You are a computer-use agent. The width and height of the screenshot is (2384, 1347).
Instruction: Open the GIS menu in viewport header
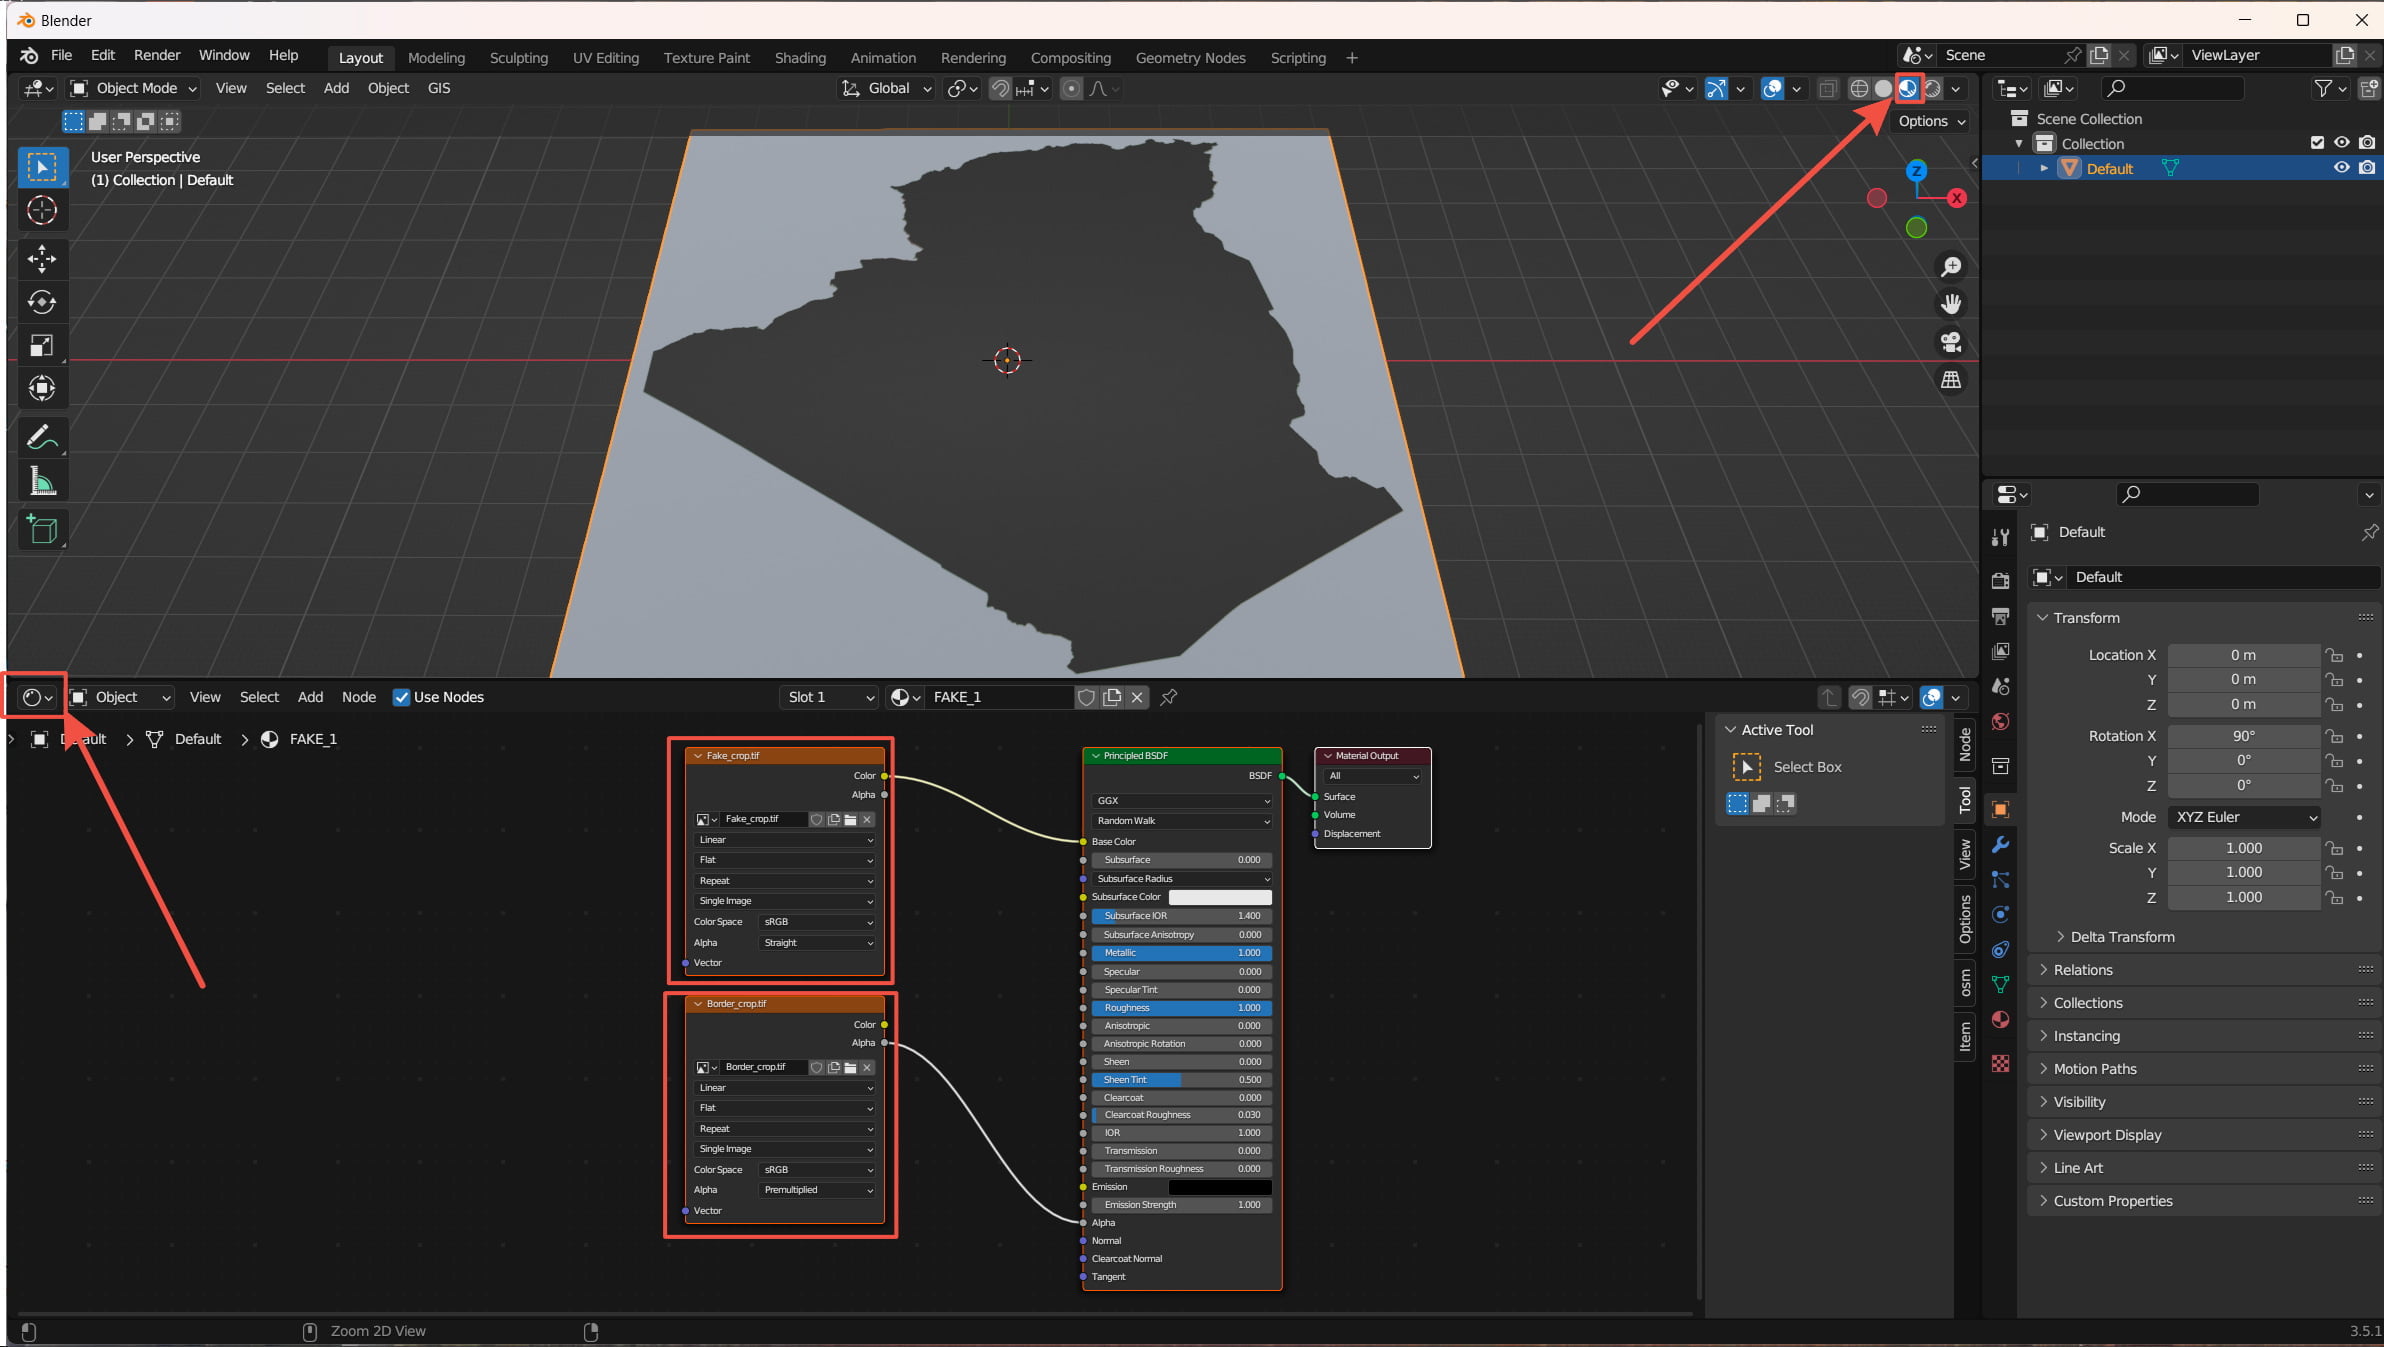pos(439,89)
